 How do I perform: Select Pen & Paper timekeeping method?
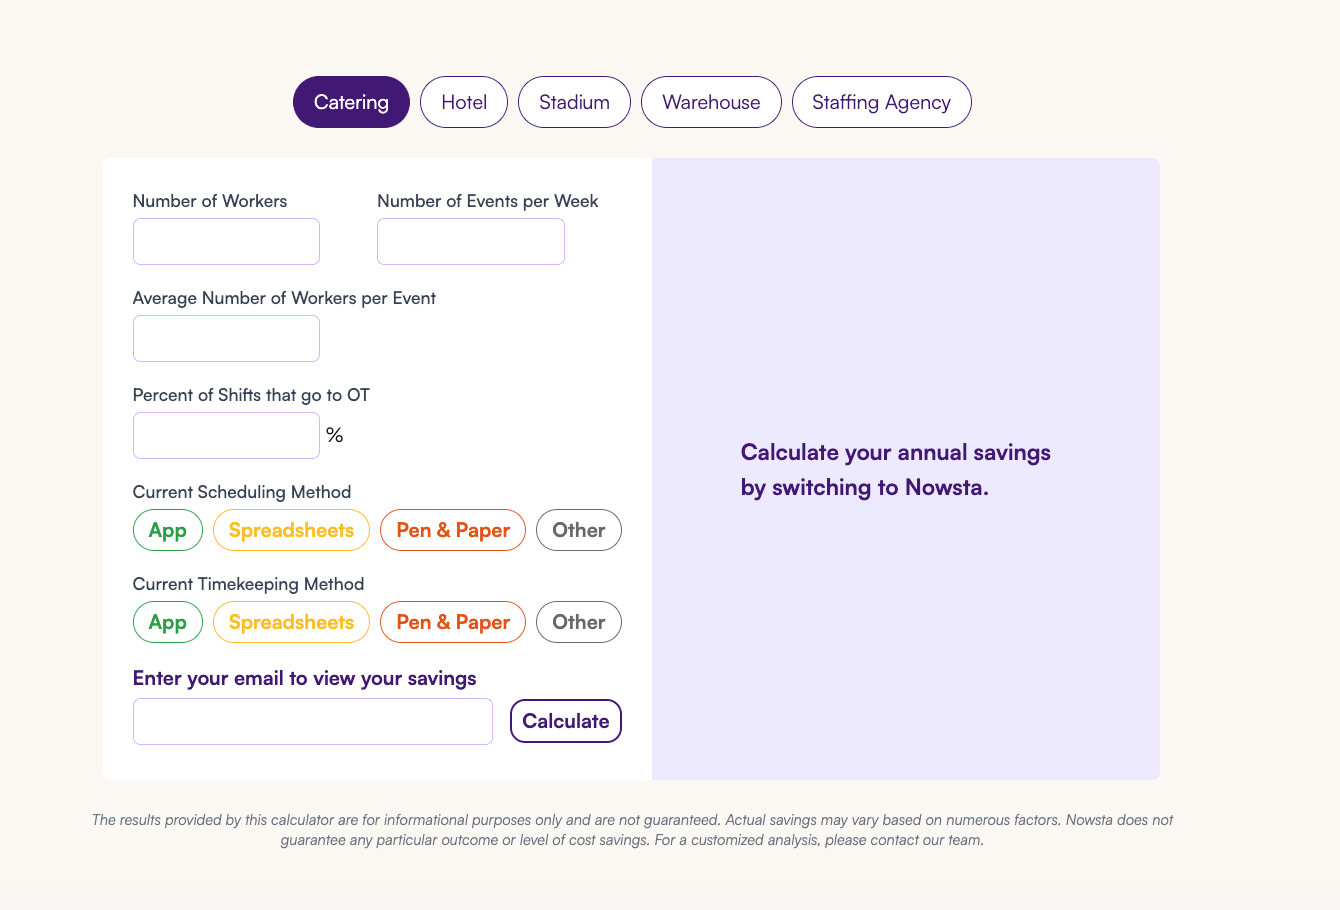click(452, 621)
